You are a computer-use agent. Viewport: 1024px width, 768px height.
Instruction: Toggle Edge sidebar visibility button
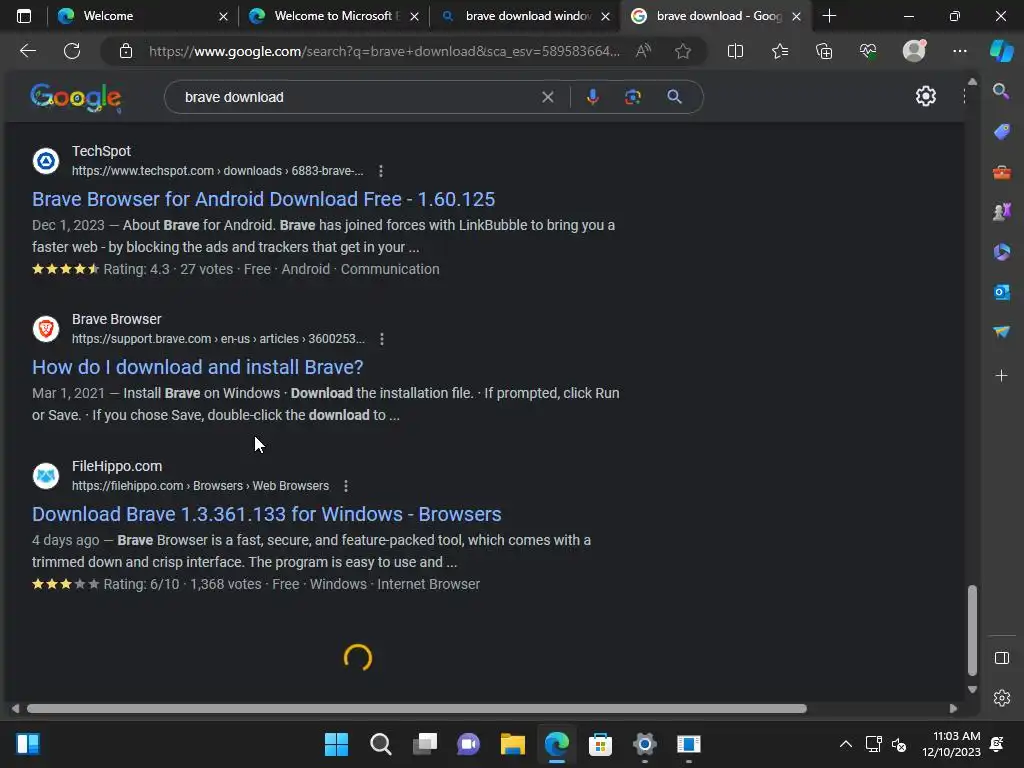(1001, 658)
